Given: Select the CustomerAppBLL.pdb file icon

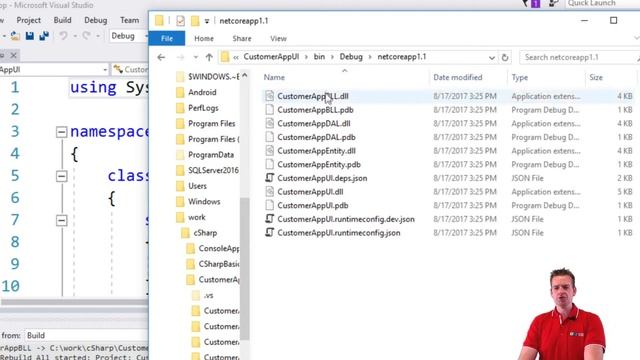Looking at the screenshot, I should (269, 110).
